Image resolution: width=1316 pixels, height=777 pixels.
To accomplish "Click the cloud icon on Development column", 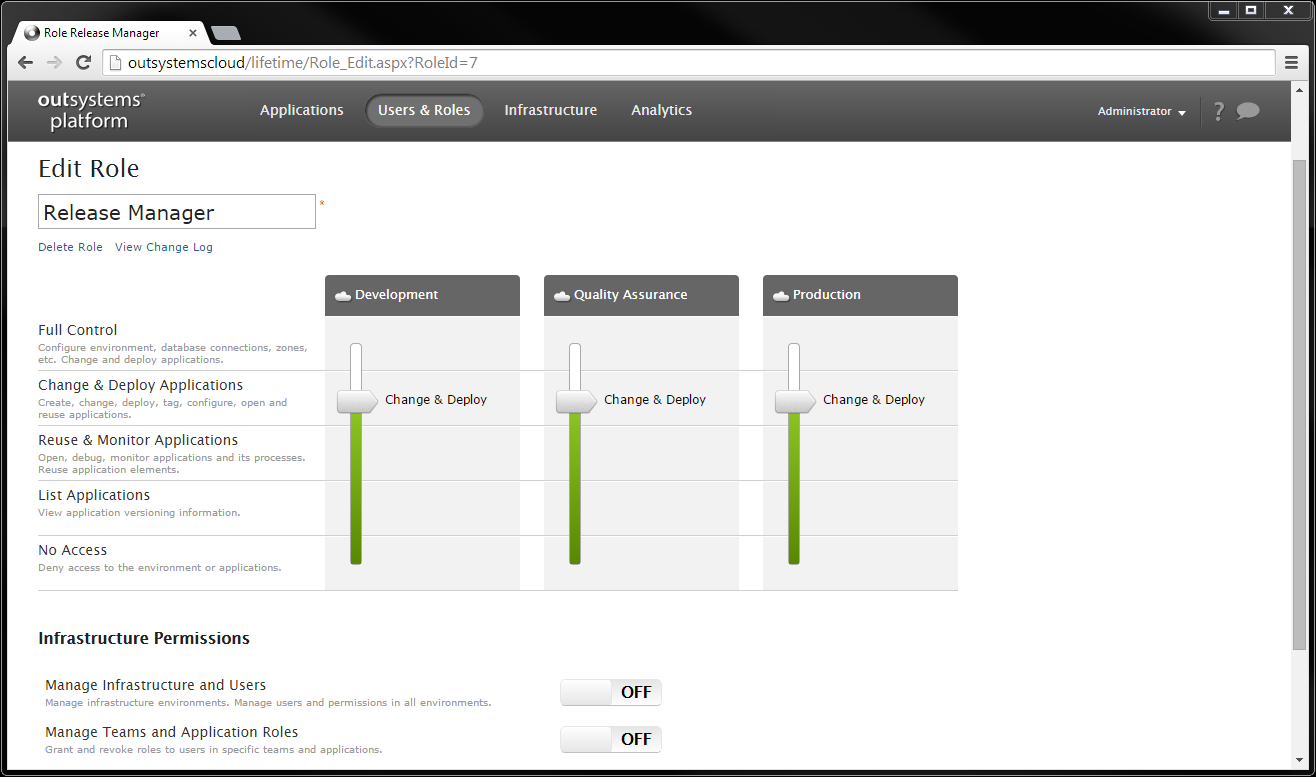I will 341,294.
